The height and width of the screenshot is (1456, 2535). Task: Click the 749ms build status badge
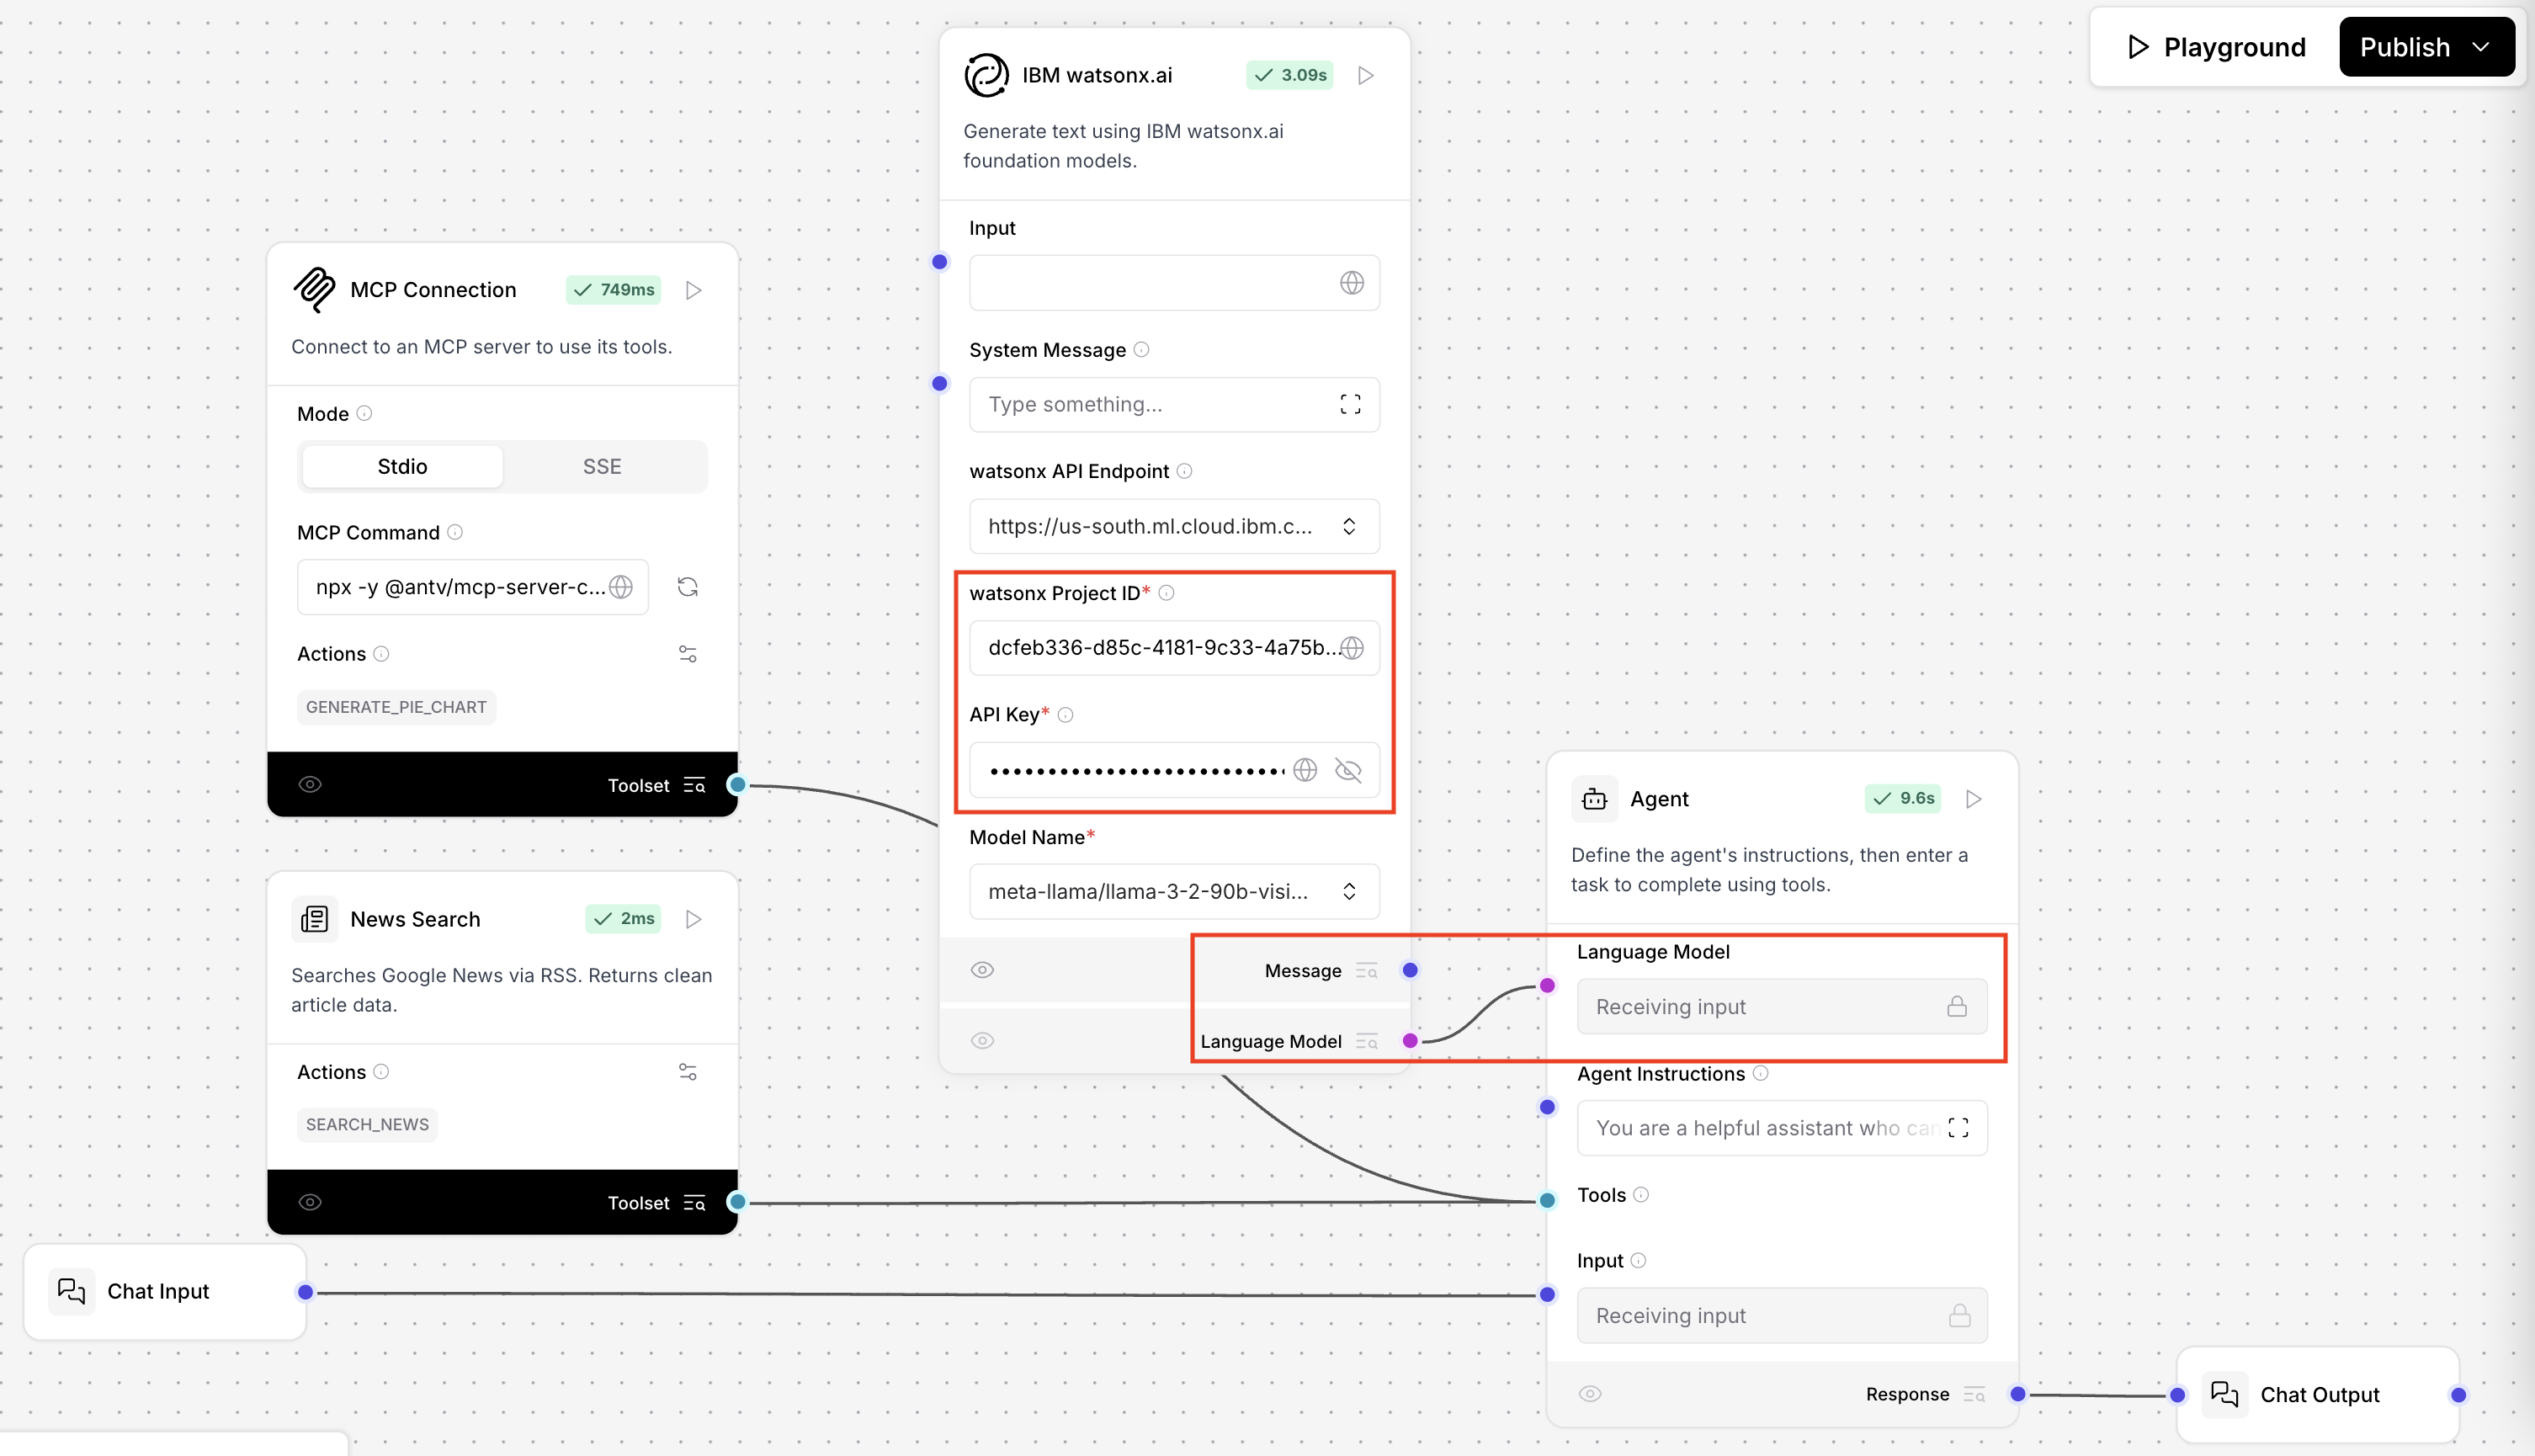pyautogui.click(x=614, y=290)
